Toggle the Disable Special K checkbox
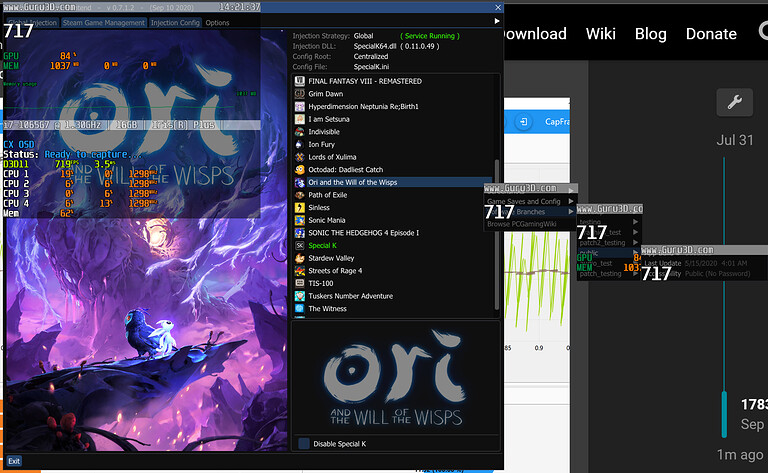Viewport: 768px width, 473px height. click(x=303, y=443)
